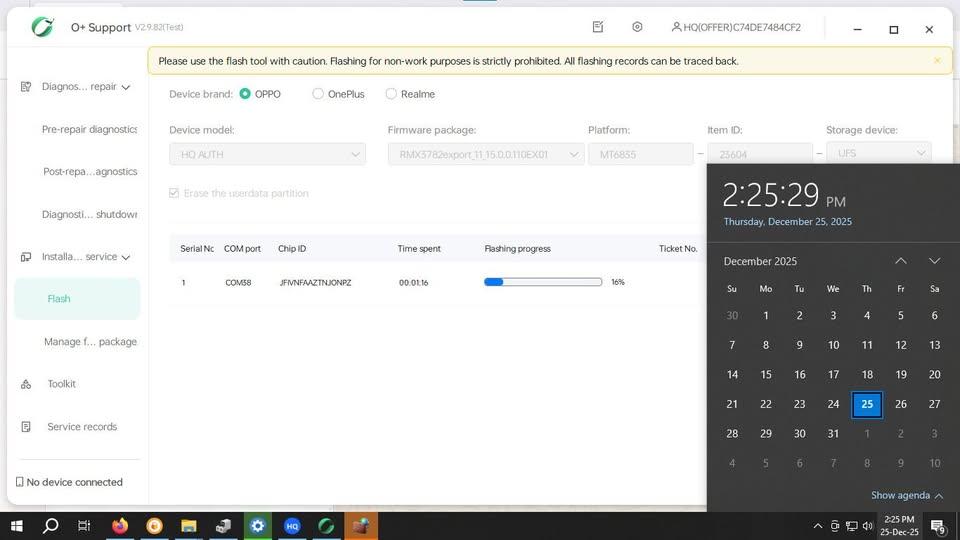Open the volume tray icon
The width and height of the screenshot is (960, 540).
868,526
